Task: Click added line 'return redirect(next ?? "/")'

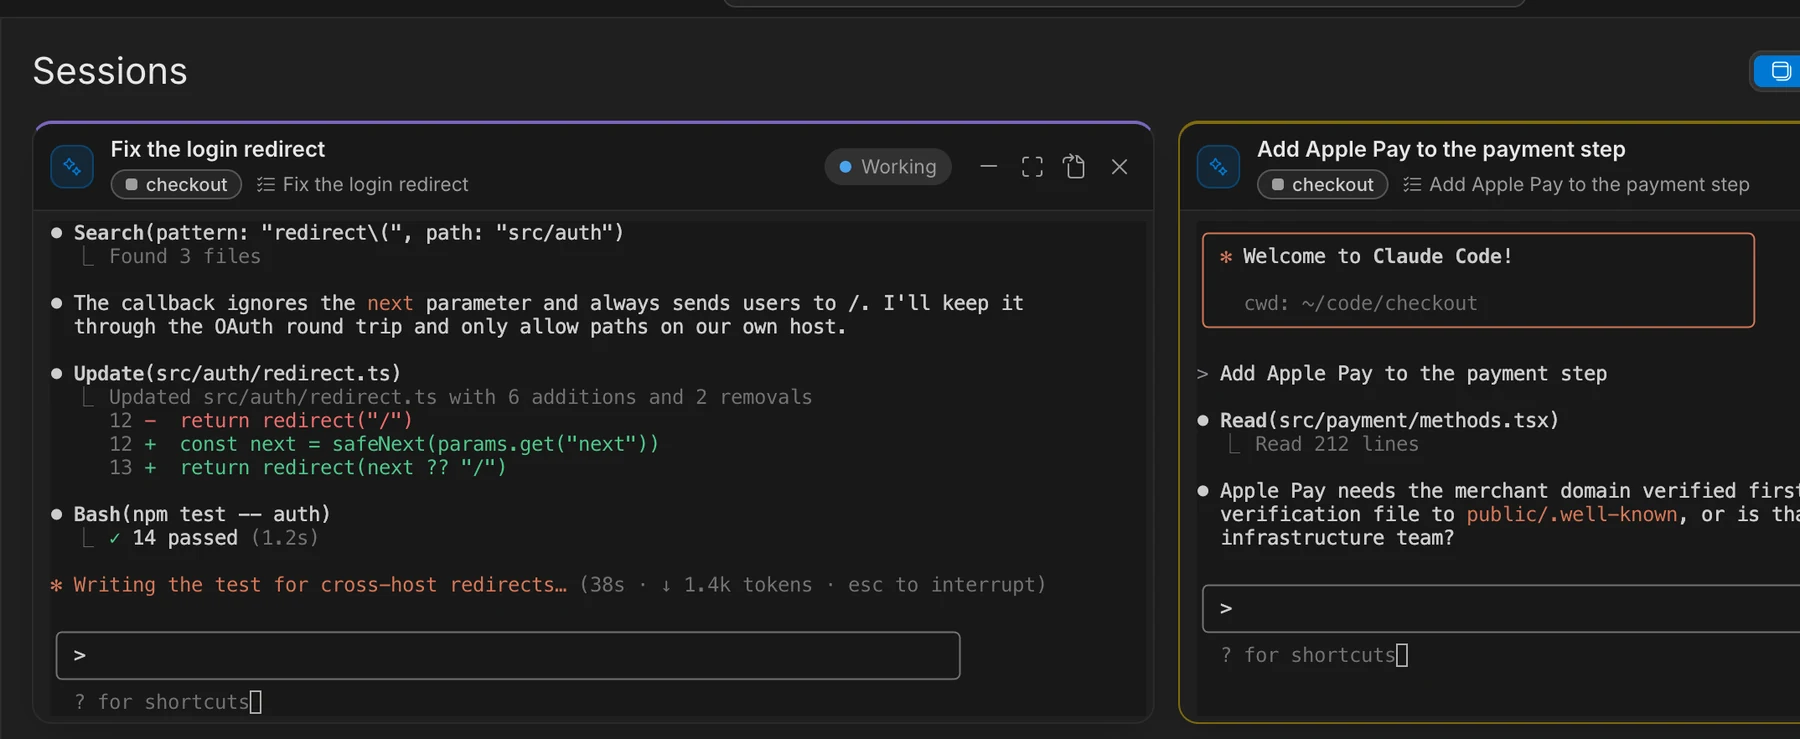Action: pos(343,468)
